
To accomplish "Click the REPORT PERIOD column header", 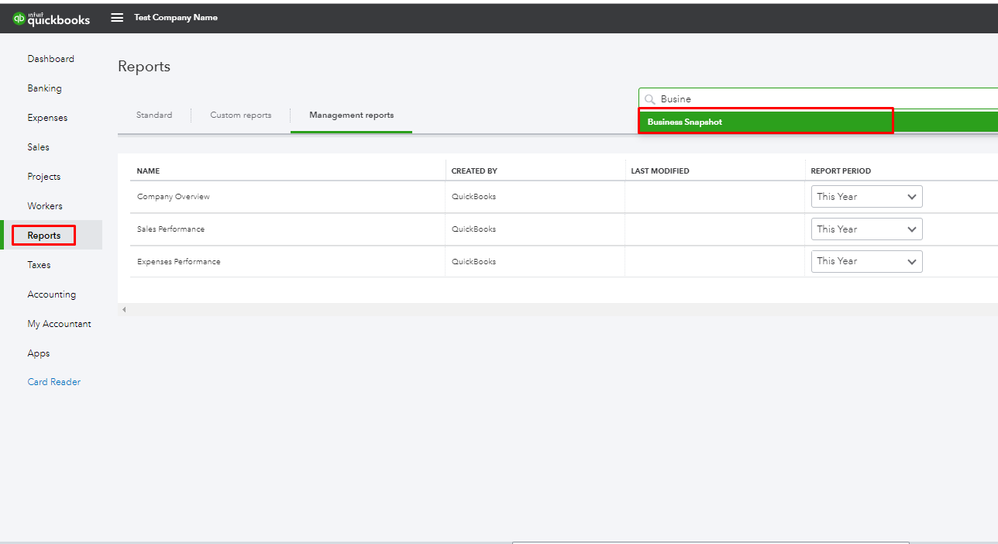I will [x=841, y=171].
